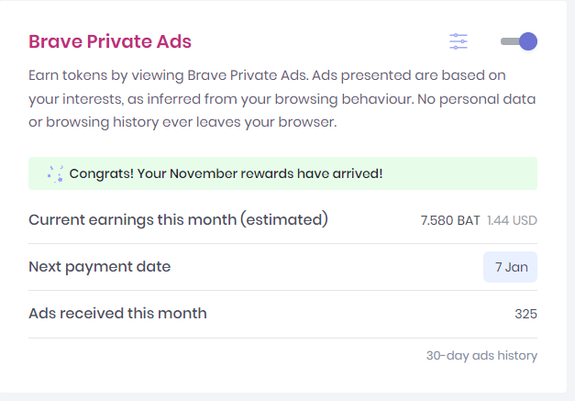
Task: Click the confetti icon in the Congrats banner
Action: 55,174
